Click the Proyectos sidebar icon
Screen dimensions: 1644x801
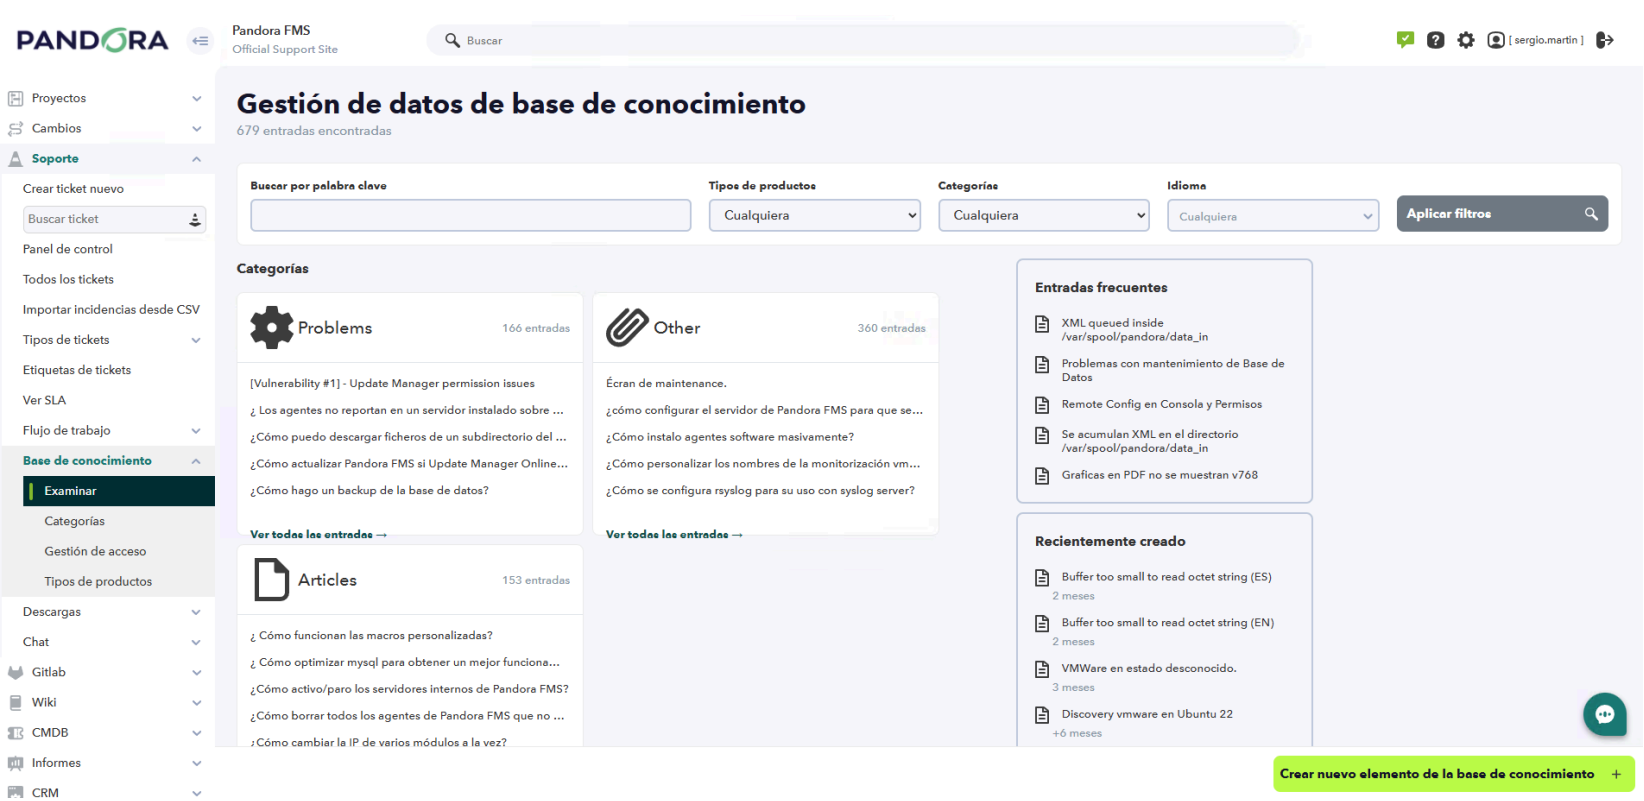[15, 98]
